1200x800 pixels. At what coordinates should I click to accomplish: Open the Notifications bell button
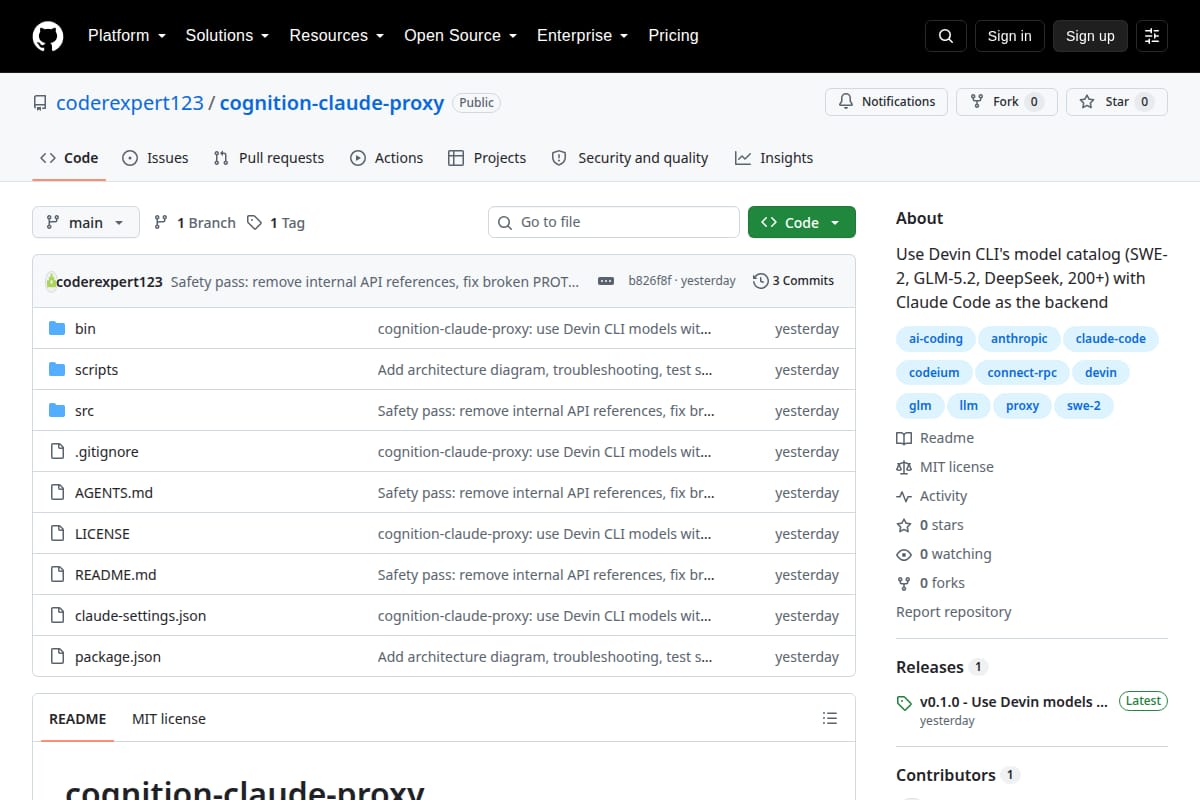pos(887,102)
